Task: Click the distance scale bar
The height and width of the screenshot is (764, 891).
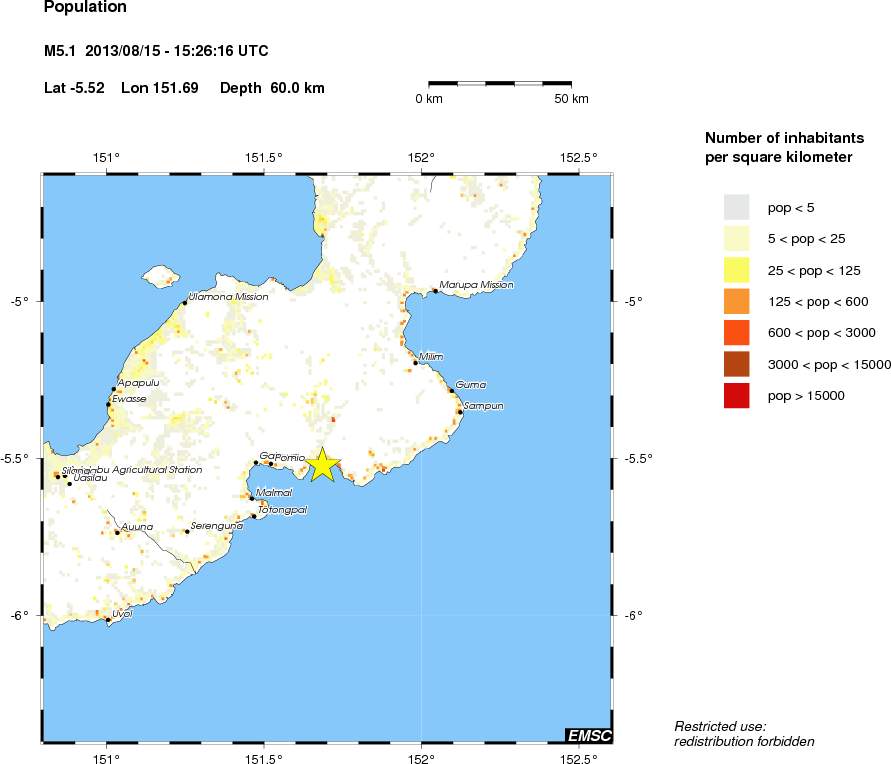Action: pyautogui.click(x=500, y=84)
